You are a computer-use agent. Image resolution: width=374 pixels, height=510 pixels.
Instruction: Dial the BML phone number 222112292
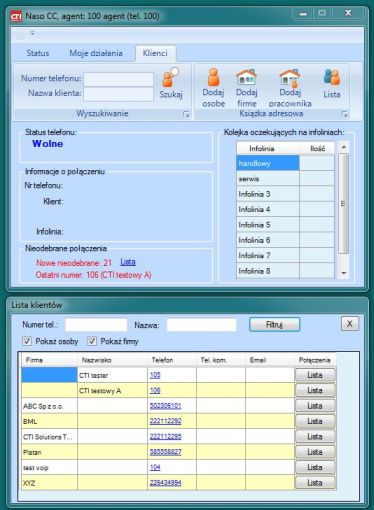(165, 421)
